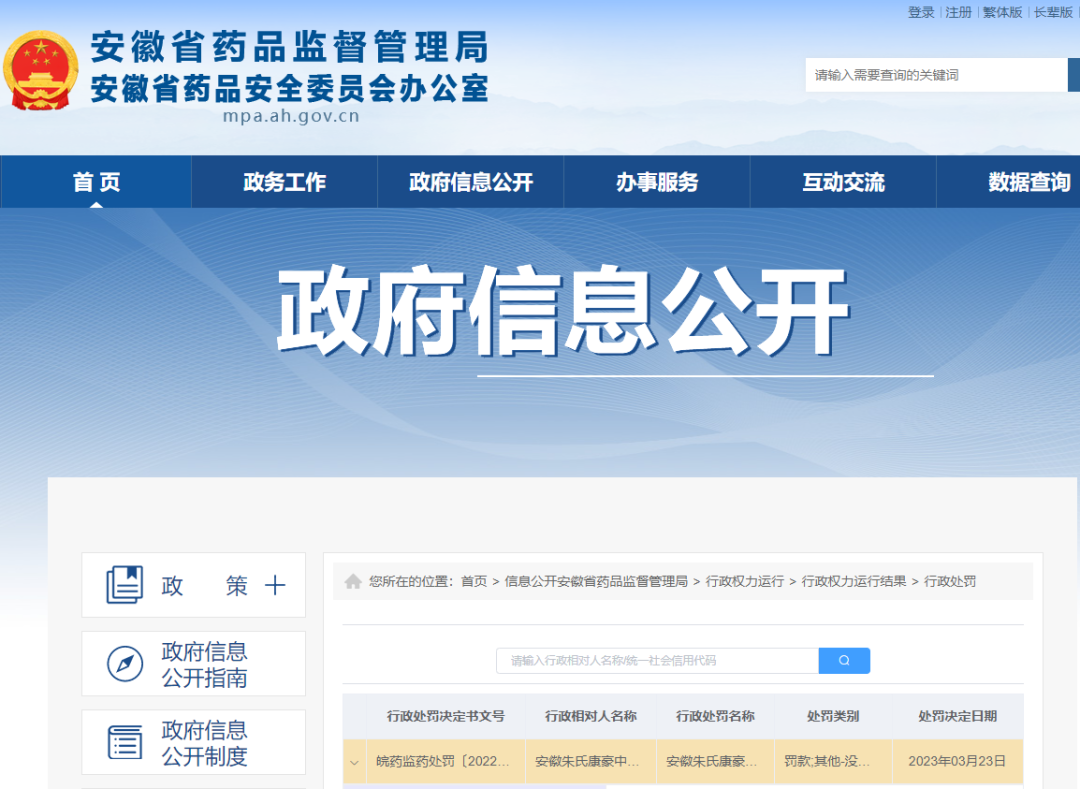Click the list icon for 政府信息公开制度

(125, 743)
